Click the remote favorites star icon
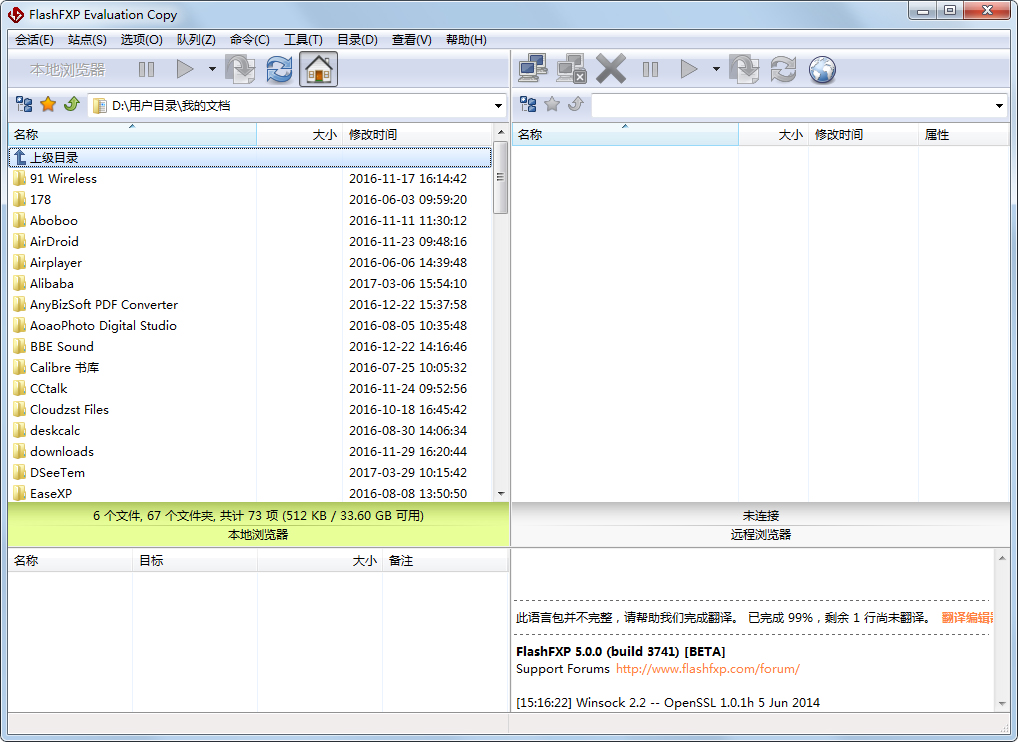1018x742 pixels. 552,105
